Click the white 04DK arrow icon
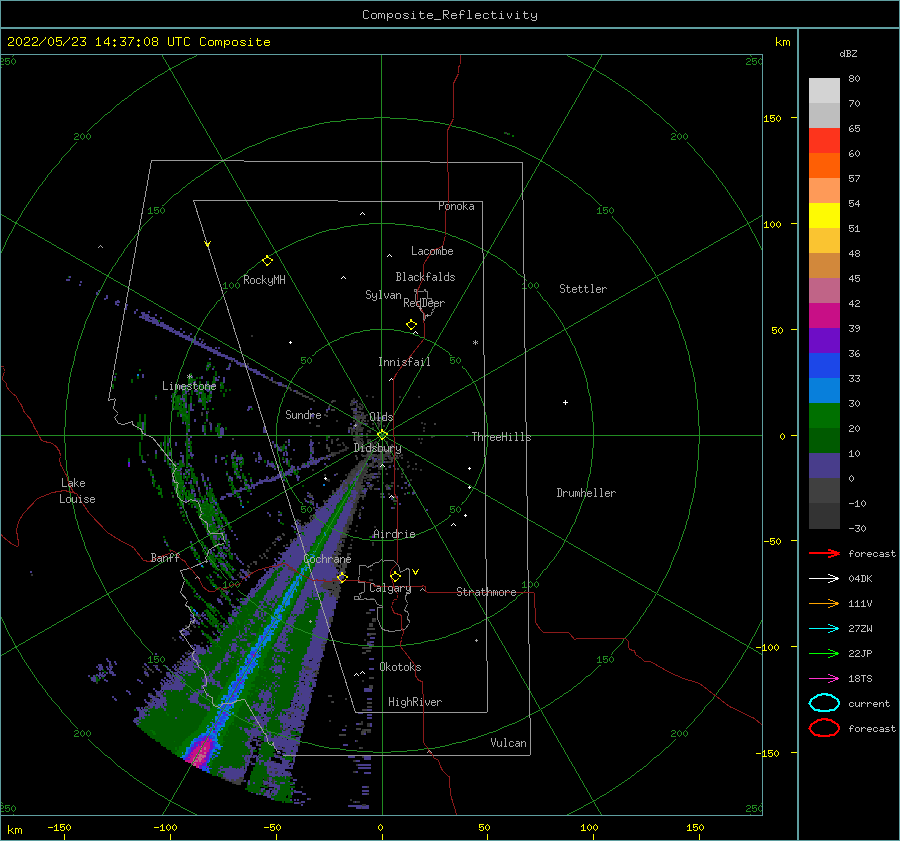900x841 pixels. [824, 578]
